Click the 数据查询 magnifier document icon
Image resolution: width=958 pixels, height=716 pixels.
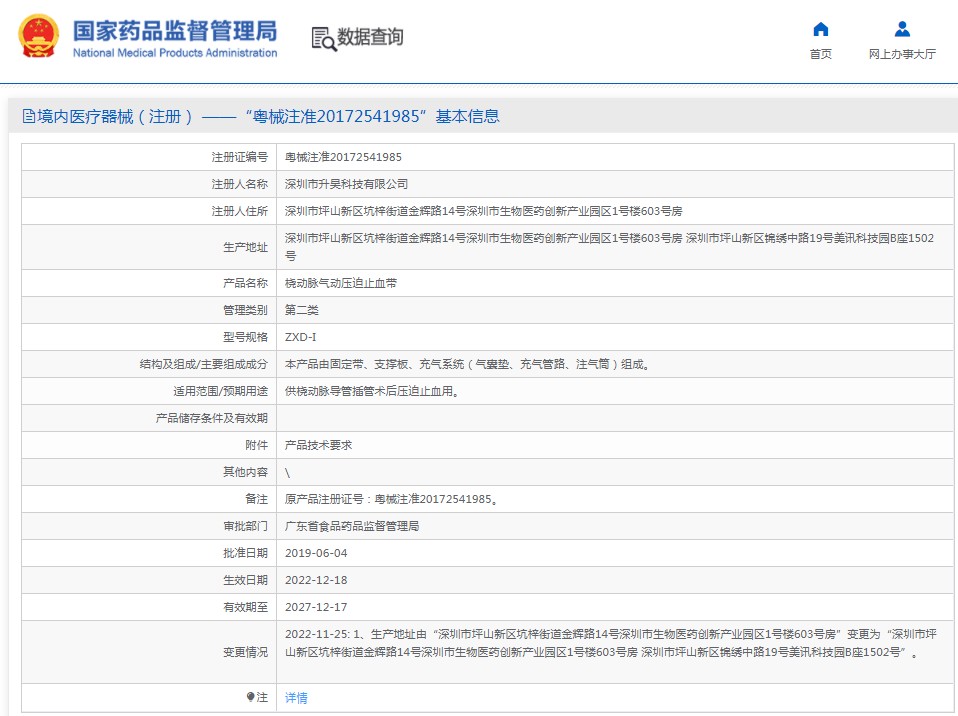322,38
